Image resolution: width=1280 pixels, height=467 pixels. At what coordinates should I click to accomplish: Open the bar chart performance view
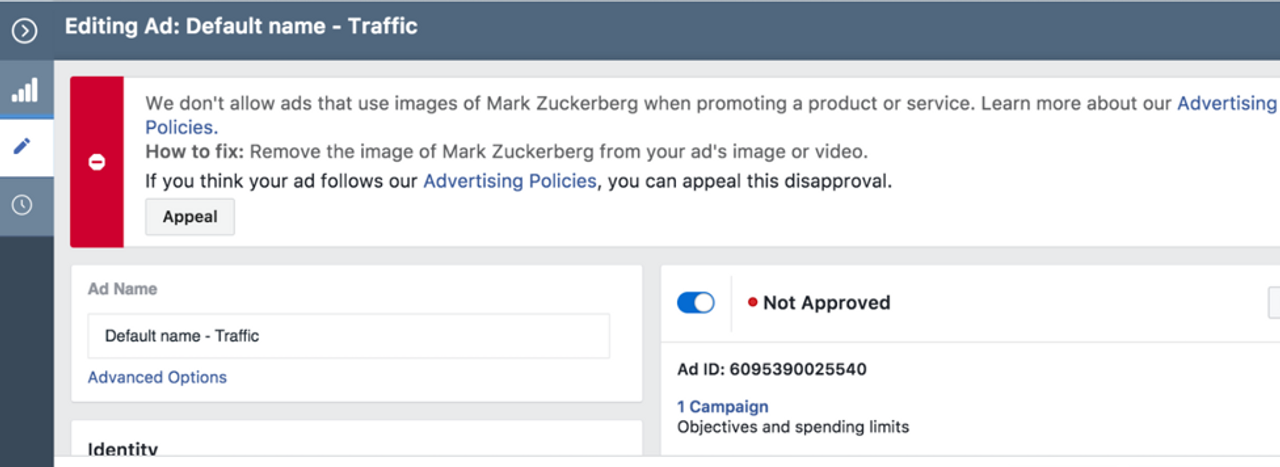24,91
